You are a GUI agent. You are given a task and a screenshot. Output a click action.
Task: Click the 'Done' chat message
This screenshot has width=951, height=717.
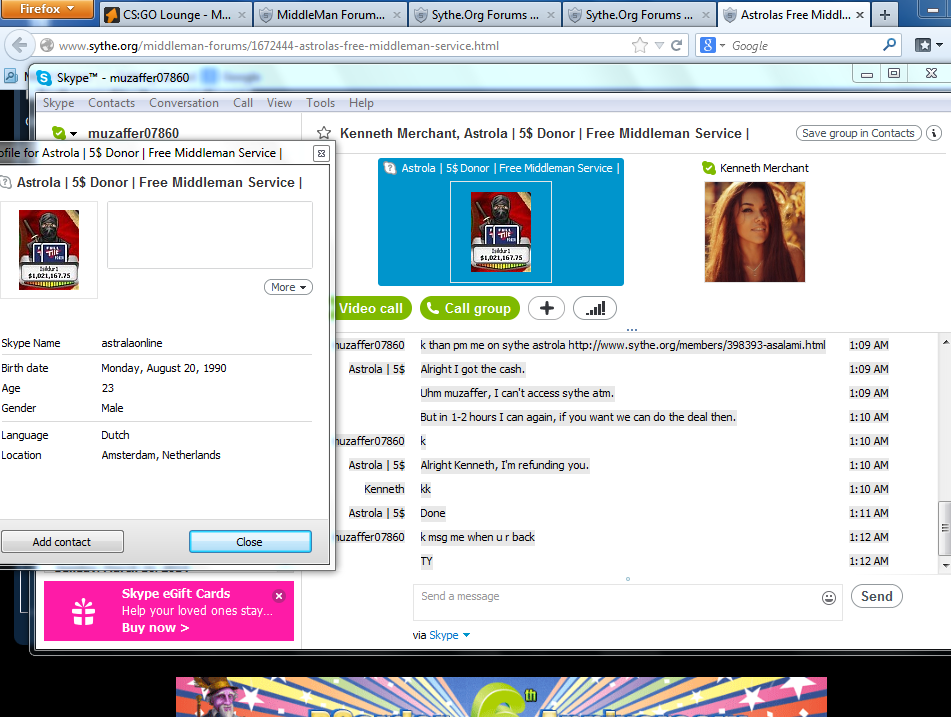click(x=433, y=513)
